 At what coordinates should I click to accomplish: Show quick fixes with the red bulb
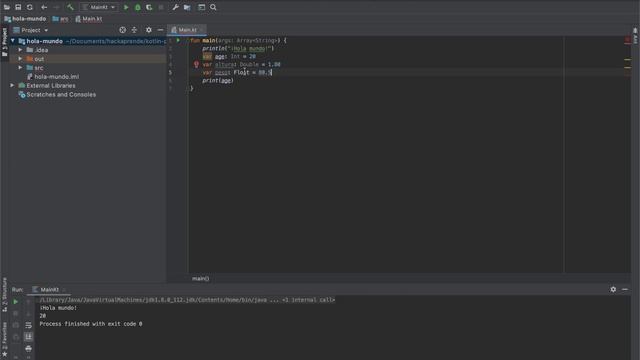pos(196,64)
